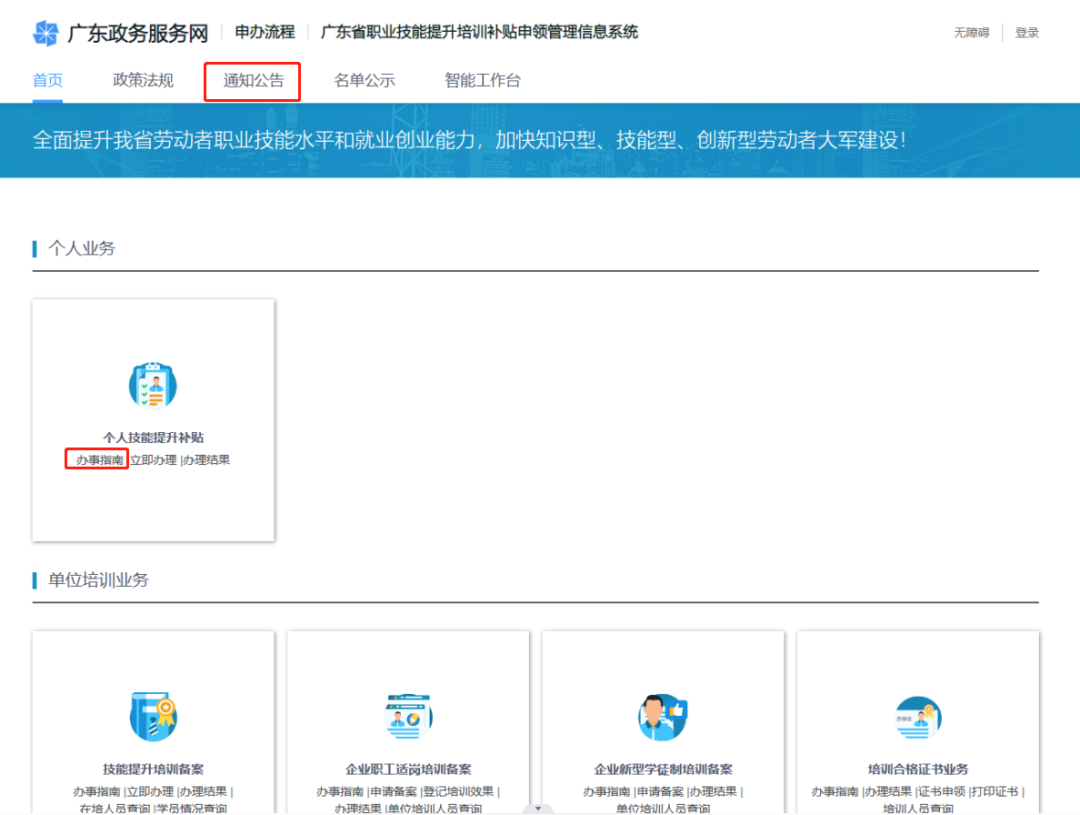Open the 政策法规 tab

[143, 81]
